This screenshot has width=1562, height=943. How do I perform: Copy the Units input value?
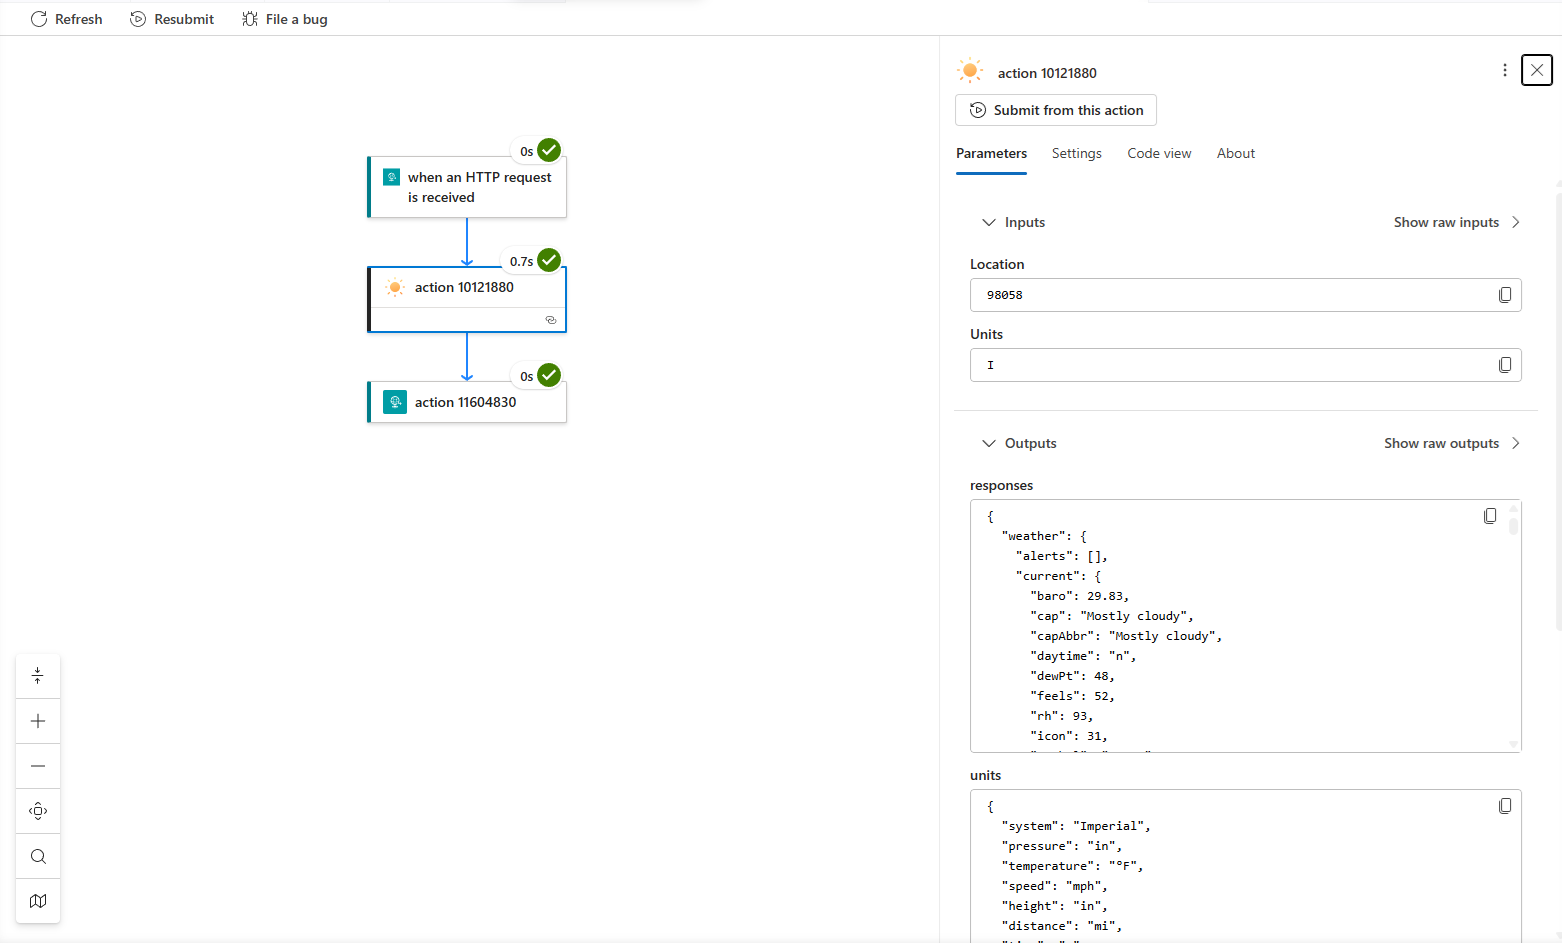[x=1505, y=365]
